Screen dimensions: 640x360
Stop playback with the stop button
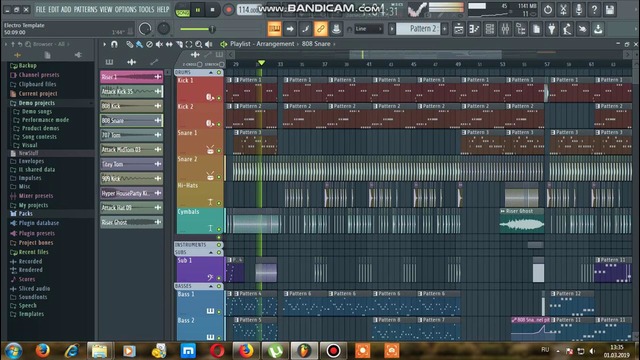tap(212, 9)
